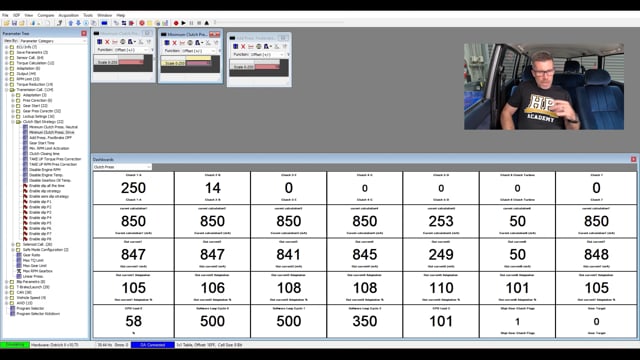This screenshot has width=640, height=360.
Task: Select Gear Ratio parameter
Action: point(31,255)
